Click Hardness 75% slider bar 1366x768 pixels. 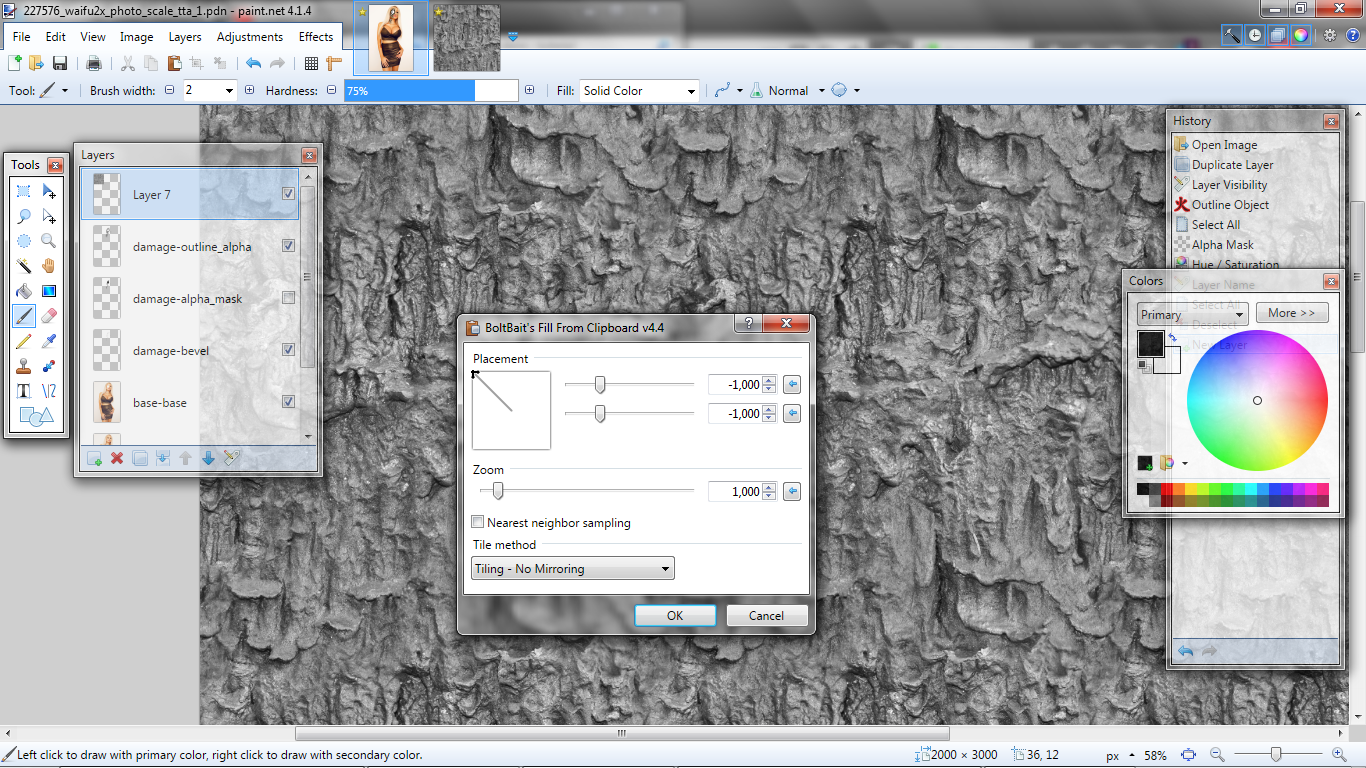(x=432, y=91)
